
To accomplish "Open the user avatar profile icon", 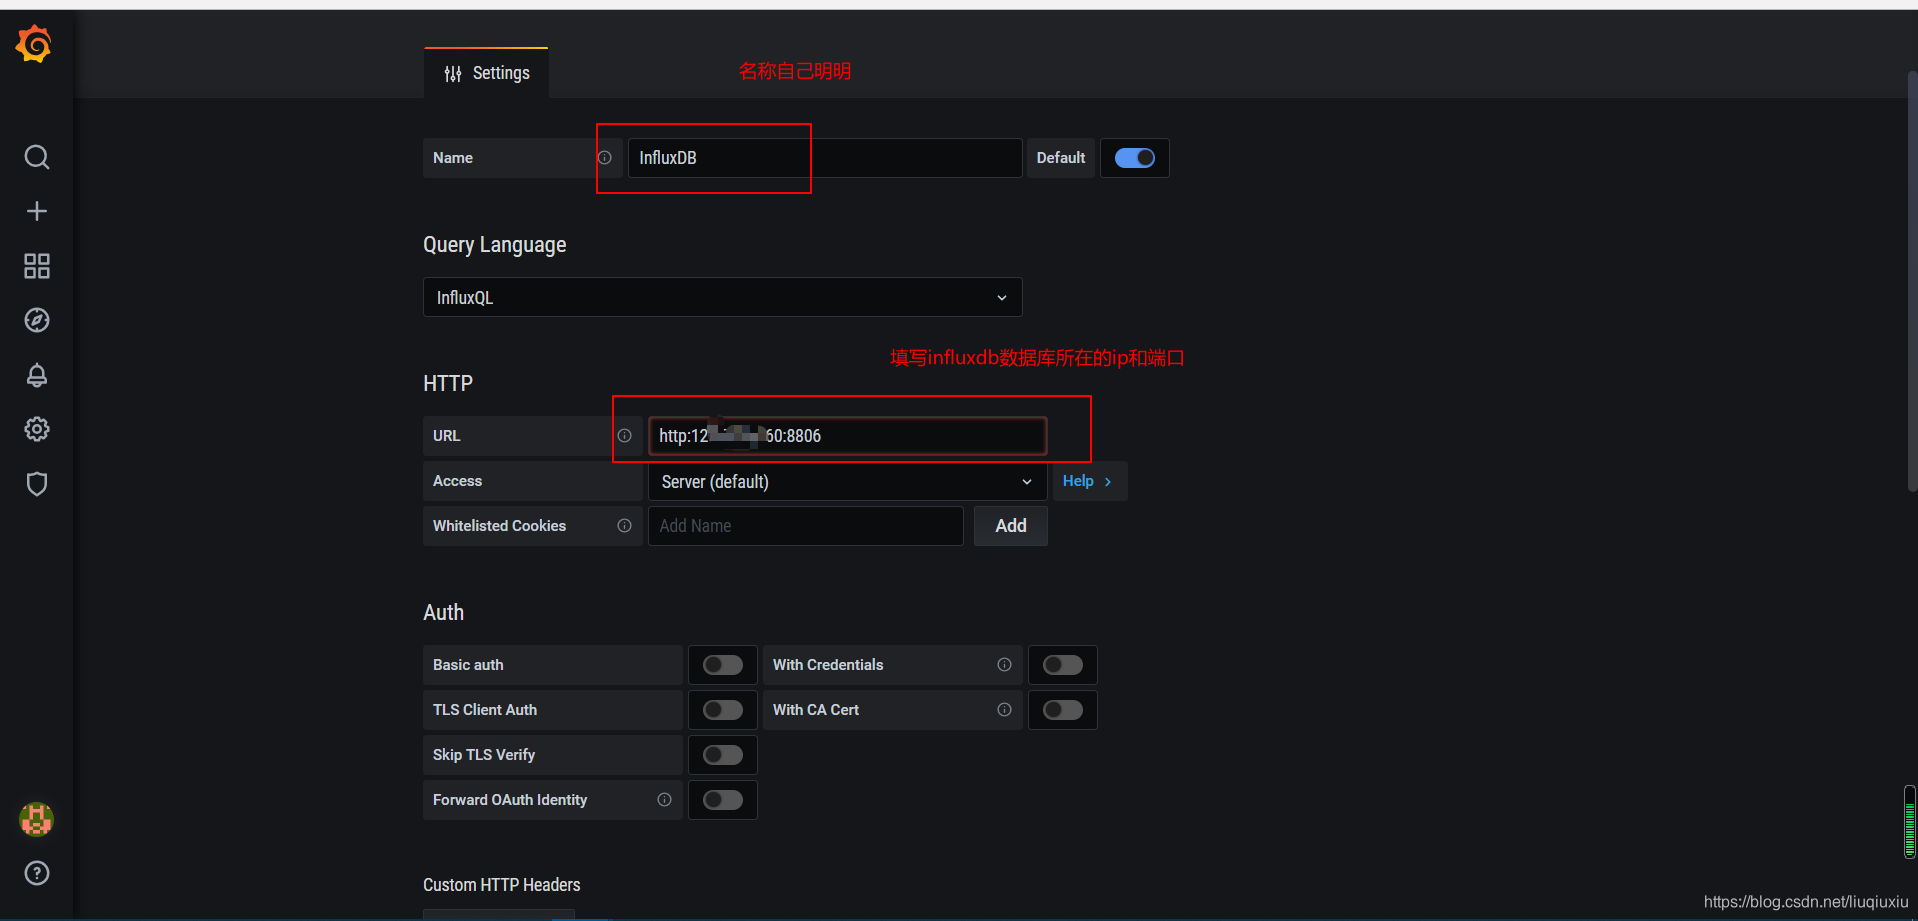I will point(37,820).
